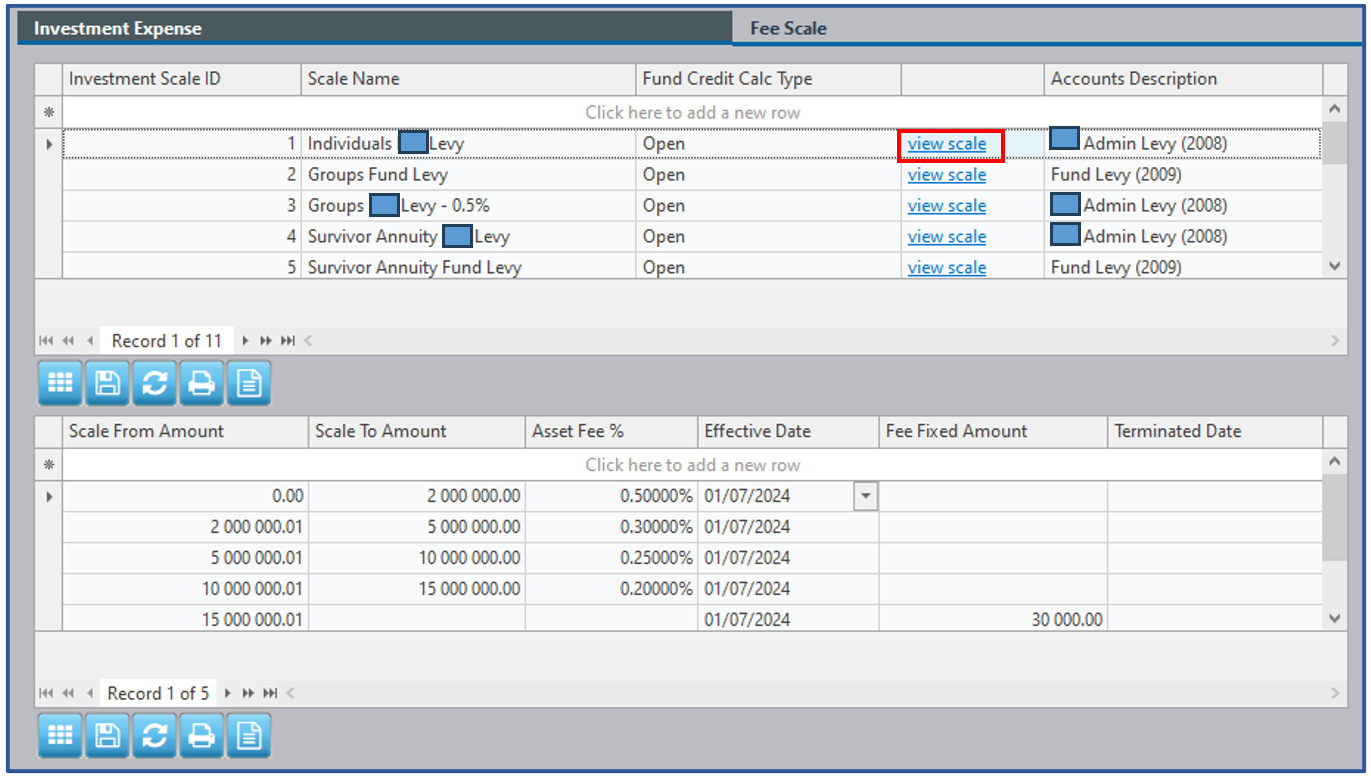Select the 0.20000% asset fee cell
The image size is (1371, 777).
(x=611, y=589)
